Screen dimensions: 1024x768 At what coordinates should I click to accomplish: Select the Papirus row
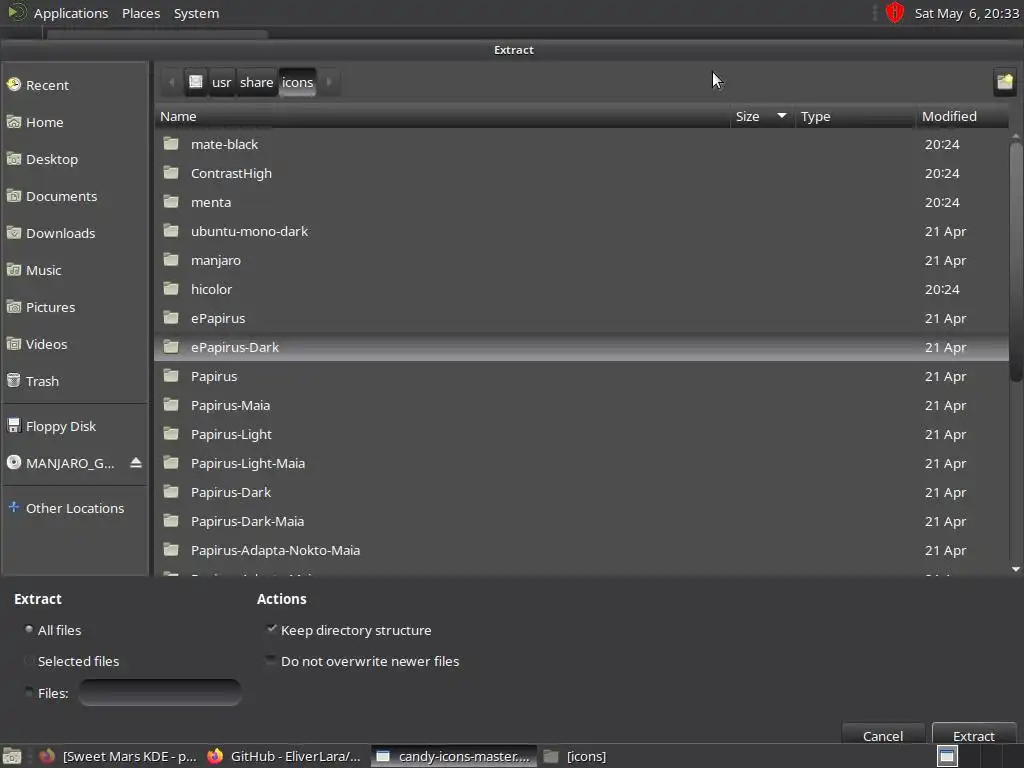point(581,376)
